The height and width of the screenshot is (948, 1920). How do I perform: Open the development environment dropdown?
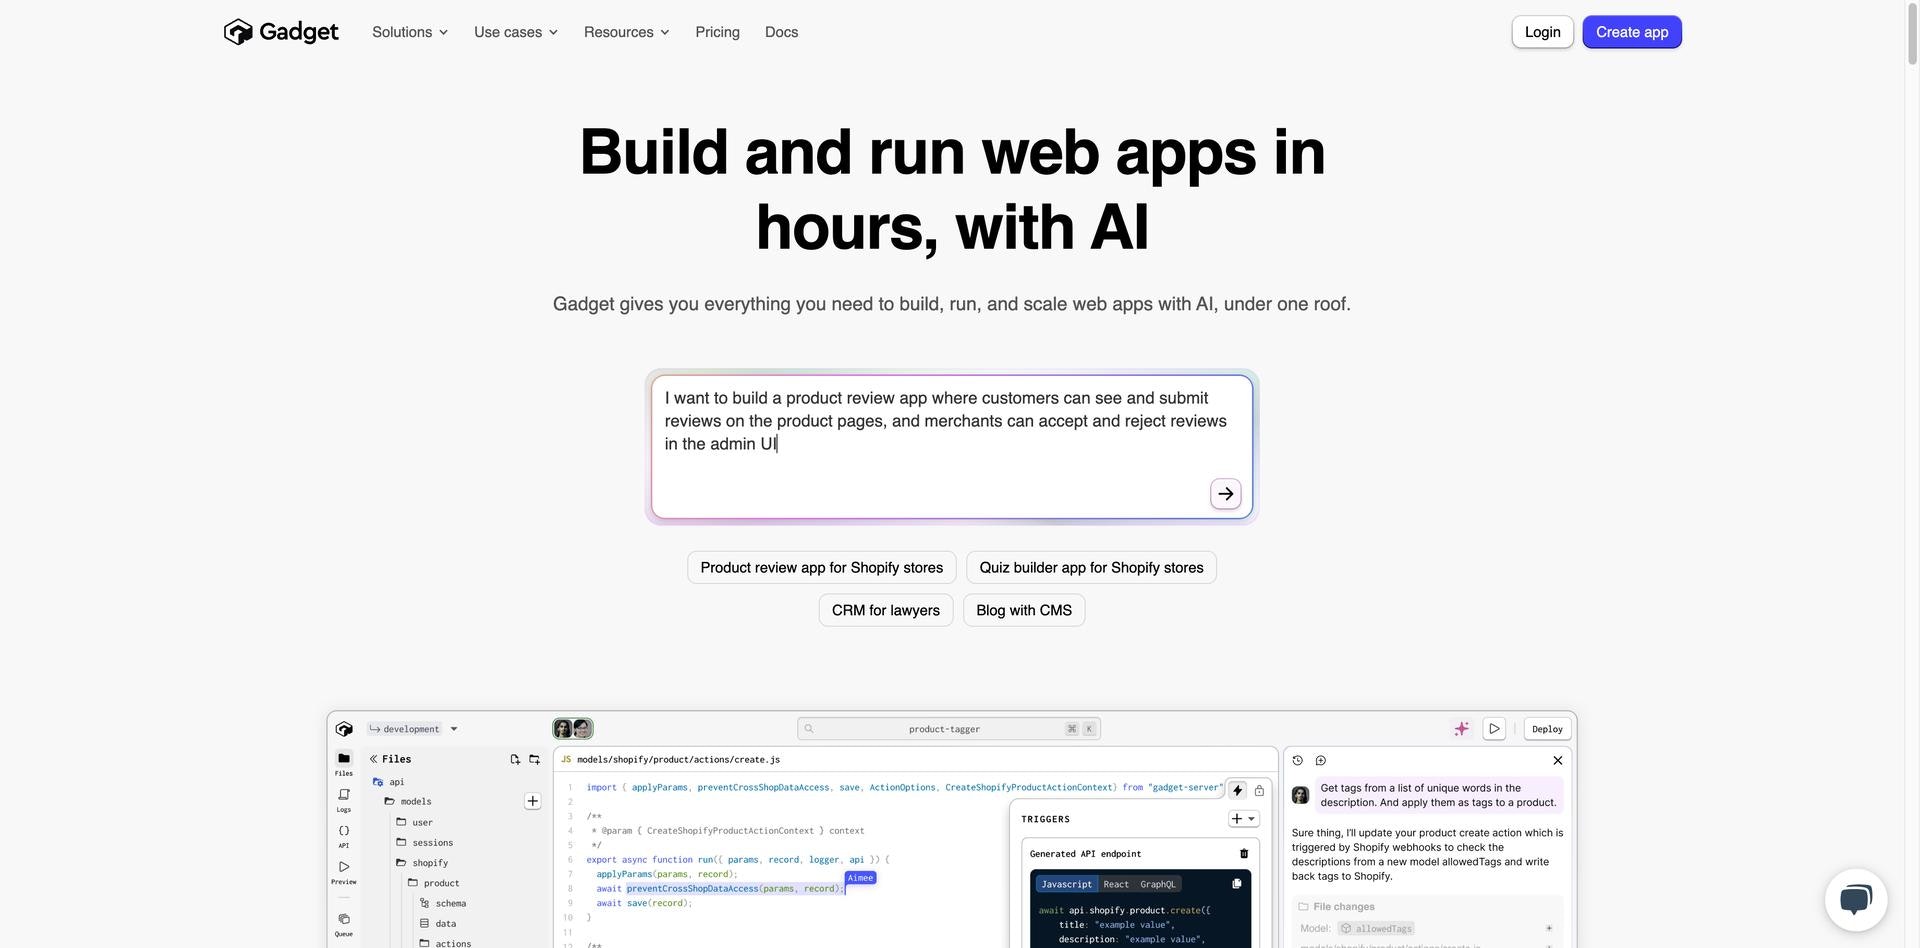(x=412, y=729)
